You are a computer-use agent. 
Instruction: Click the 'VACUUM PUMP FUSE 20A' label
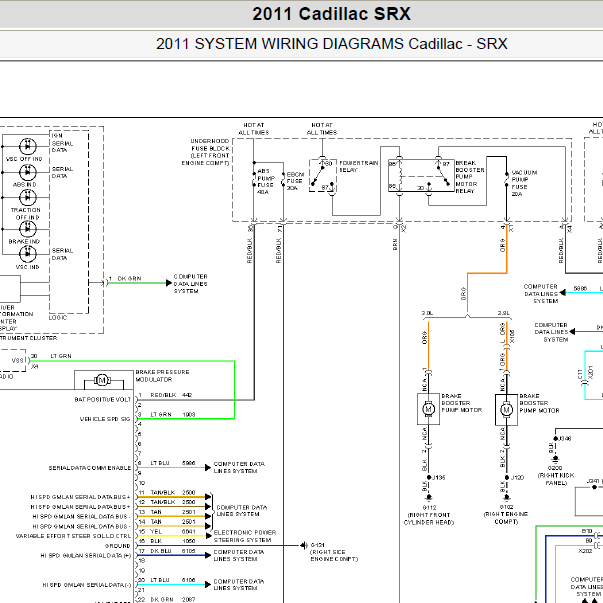click(x=524, y=183)
